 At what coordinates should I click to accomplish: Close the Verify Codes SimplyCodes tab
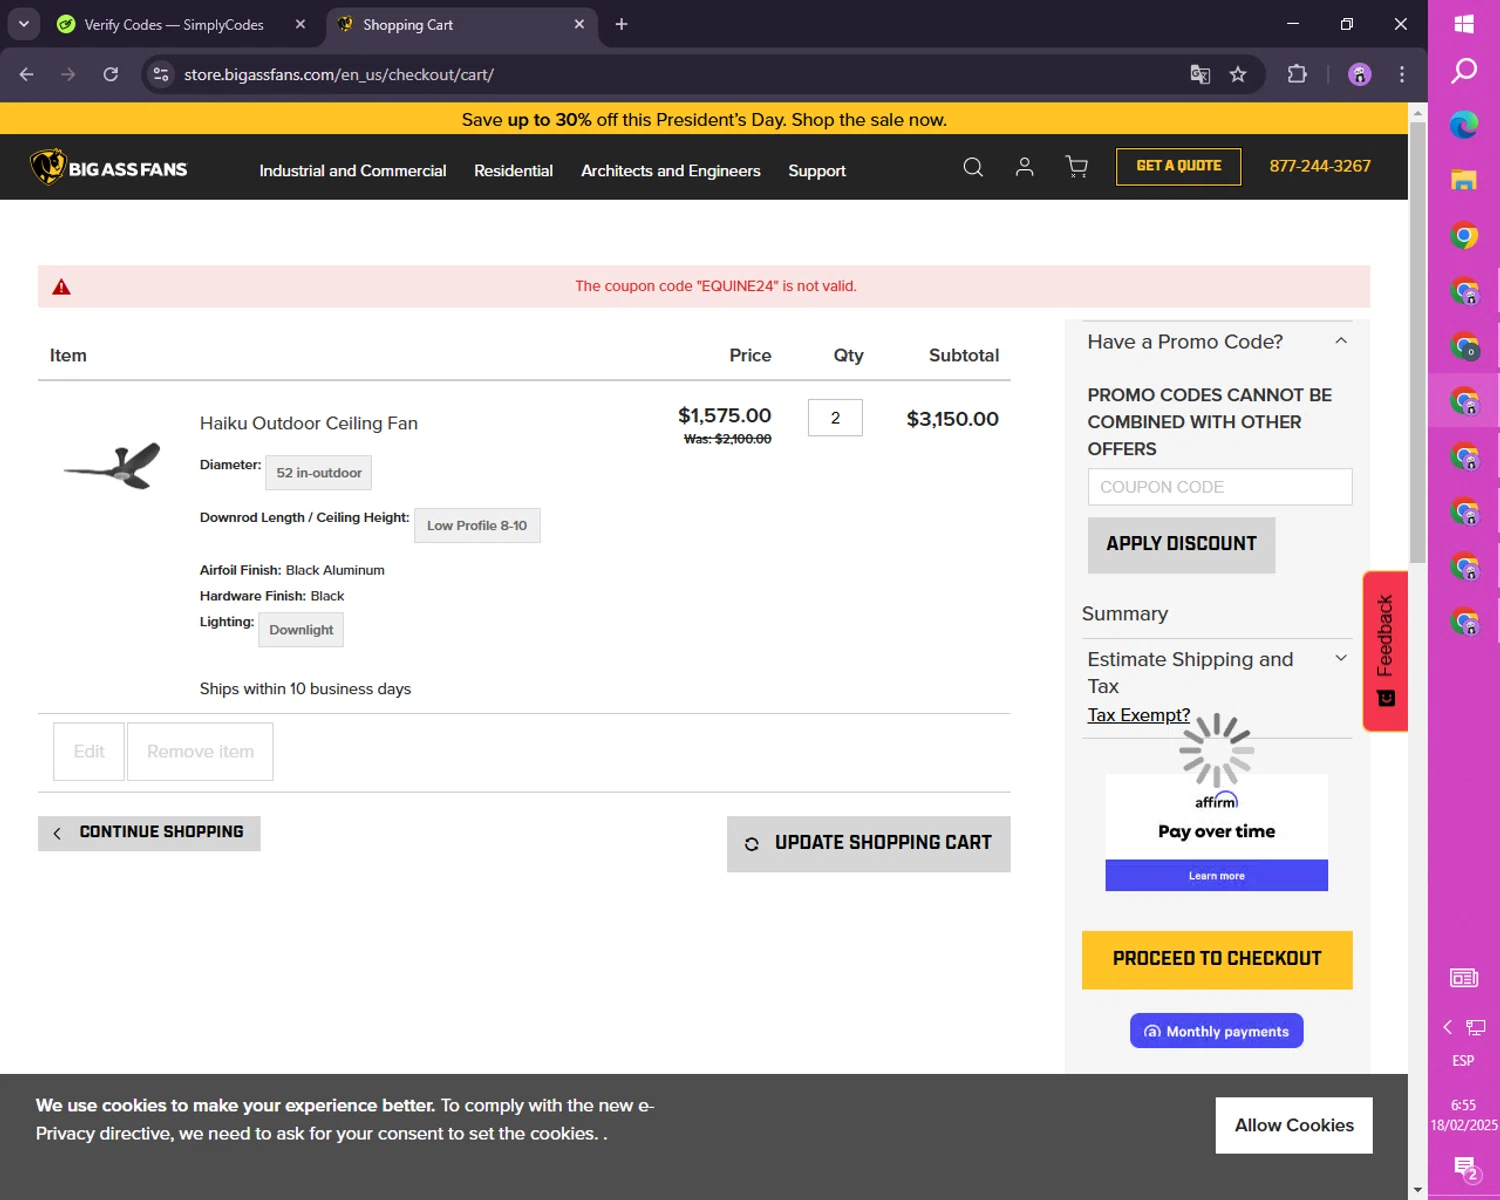[x=300, y=24]
